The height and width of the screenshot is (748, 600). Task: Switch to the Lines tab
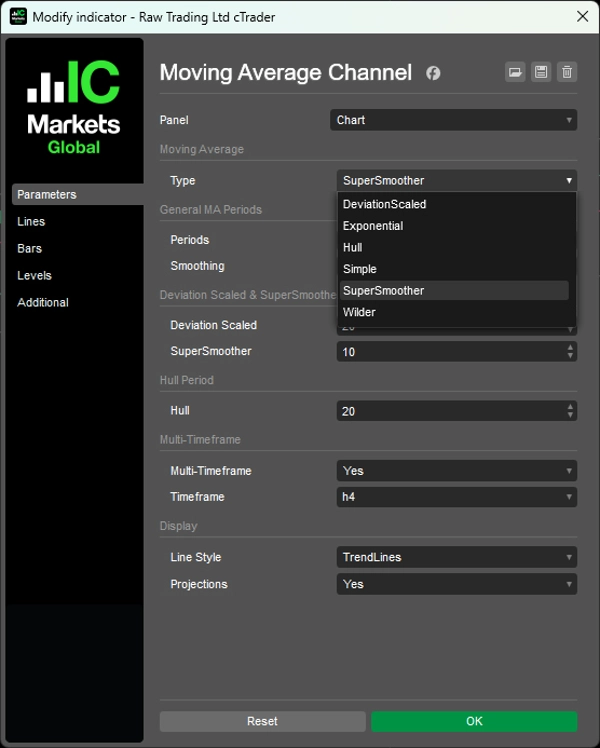(31, 222)
